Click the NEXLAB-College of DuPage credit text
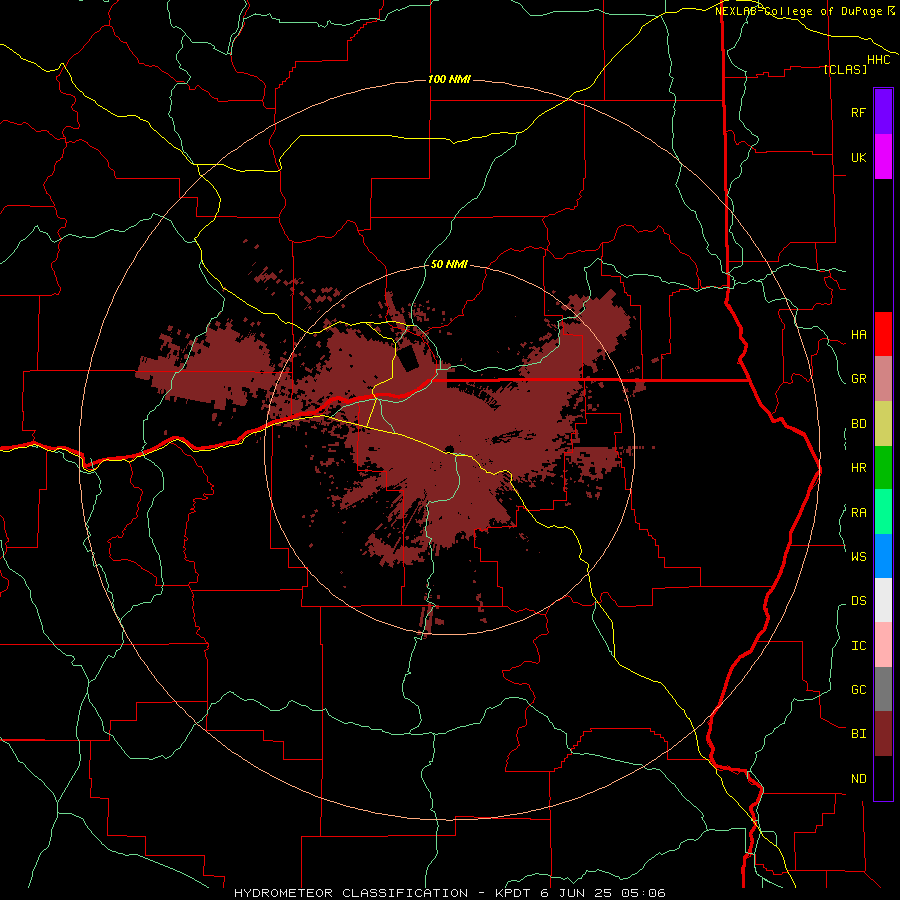This screenshot has width=900, height=900. click(799, 11)
